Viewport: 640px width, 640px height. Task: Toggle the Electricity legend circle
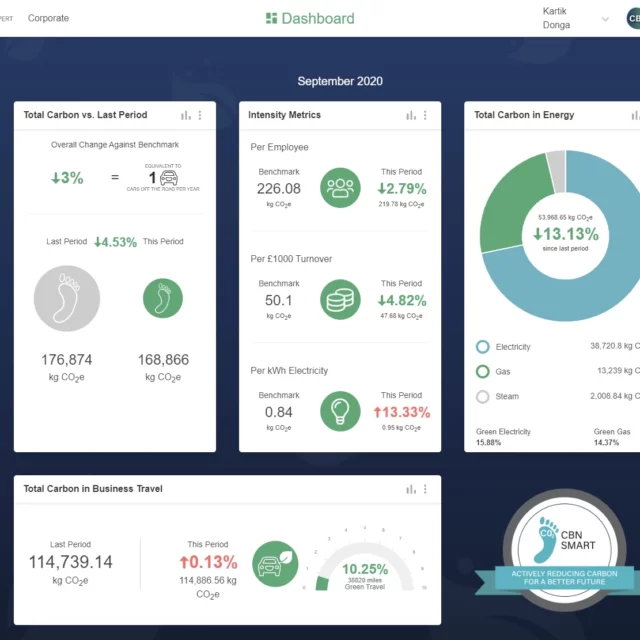483,347
